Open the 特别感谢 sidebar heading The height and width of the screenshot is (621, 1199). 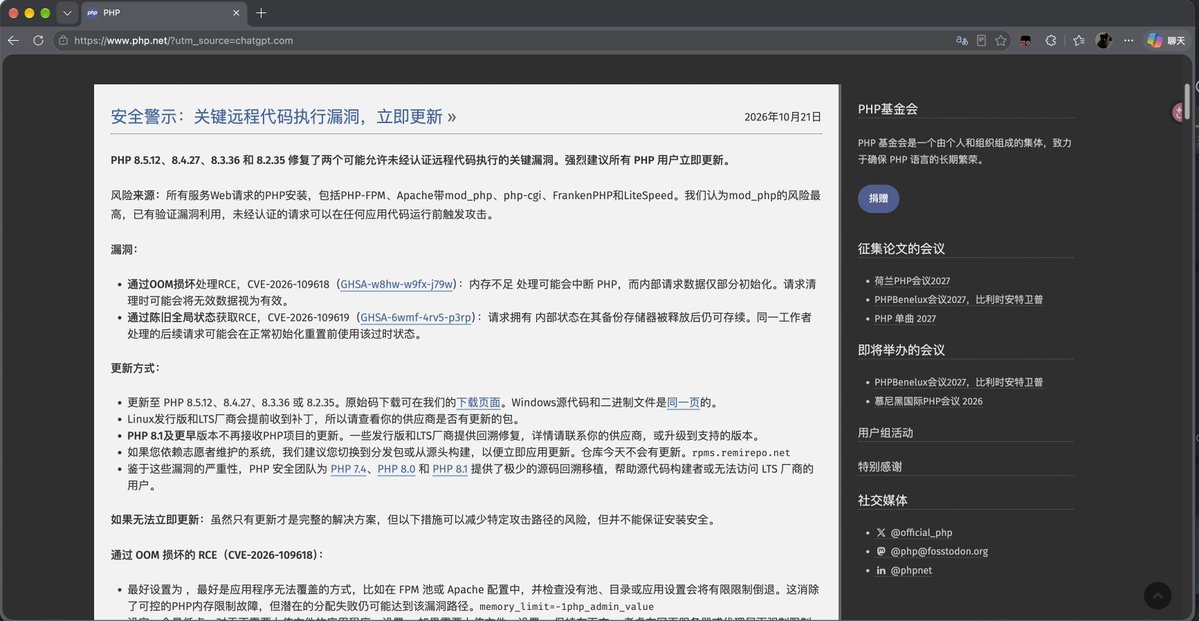tap(879, 467)
